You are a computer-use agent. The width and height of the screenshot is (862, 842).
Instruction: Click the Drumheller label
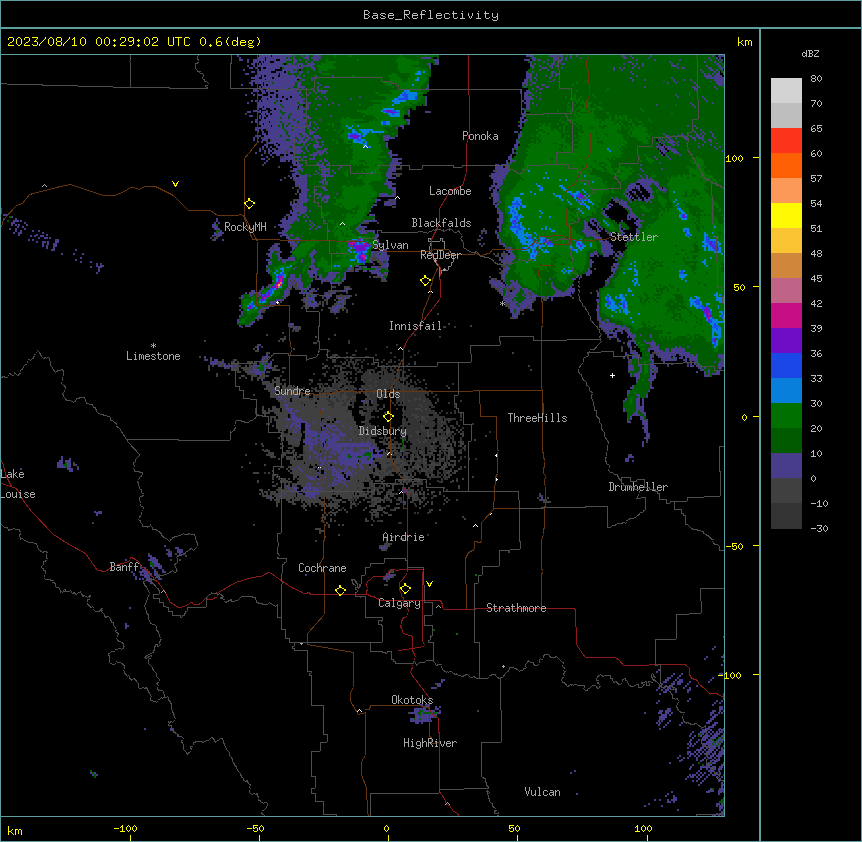pyautogui.click(x=638, y=487)
